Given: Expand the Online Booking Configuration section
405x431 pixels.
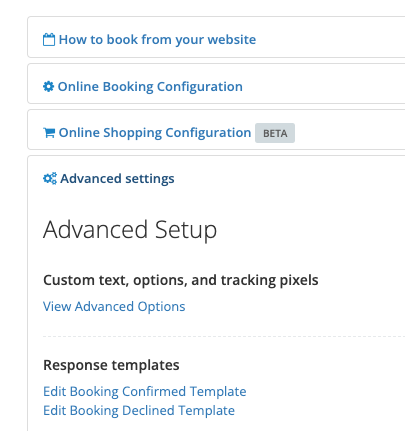Looking at the screenshot, I should point(150,87).
